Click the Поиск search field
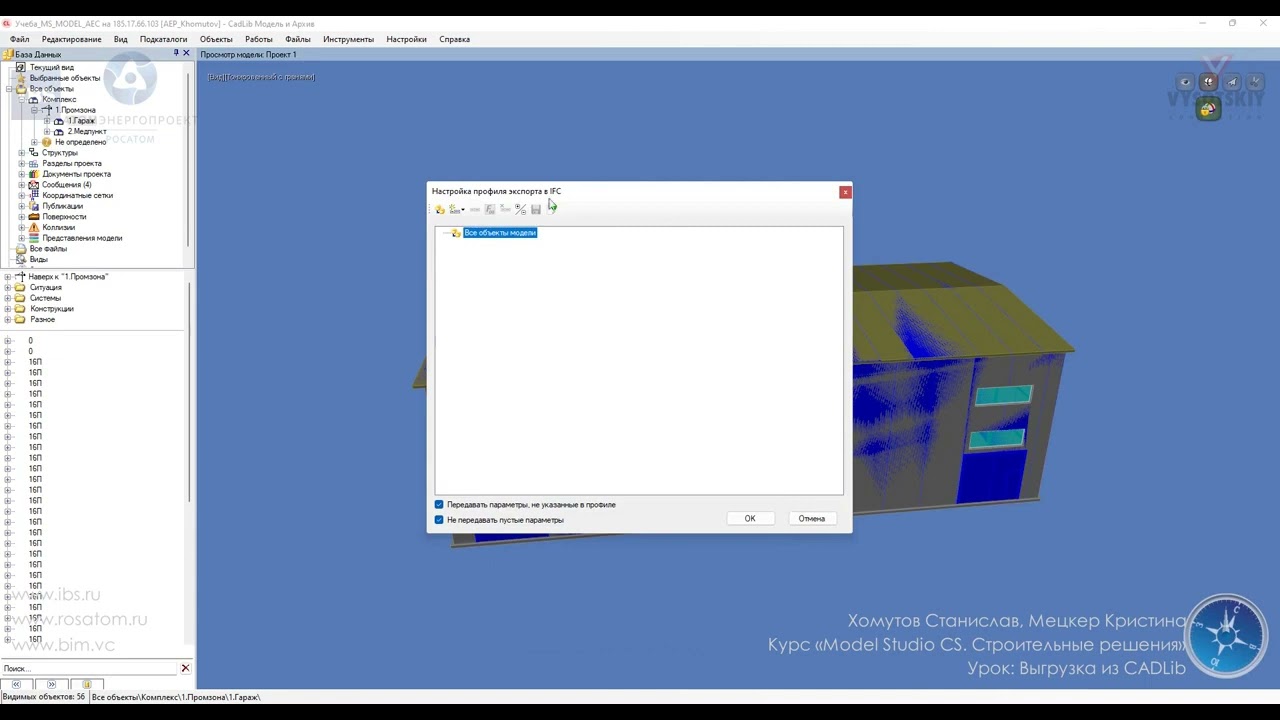 click(88, 668)
